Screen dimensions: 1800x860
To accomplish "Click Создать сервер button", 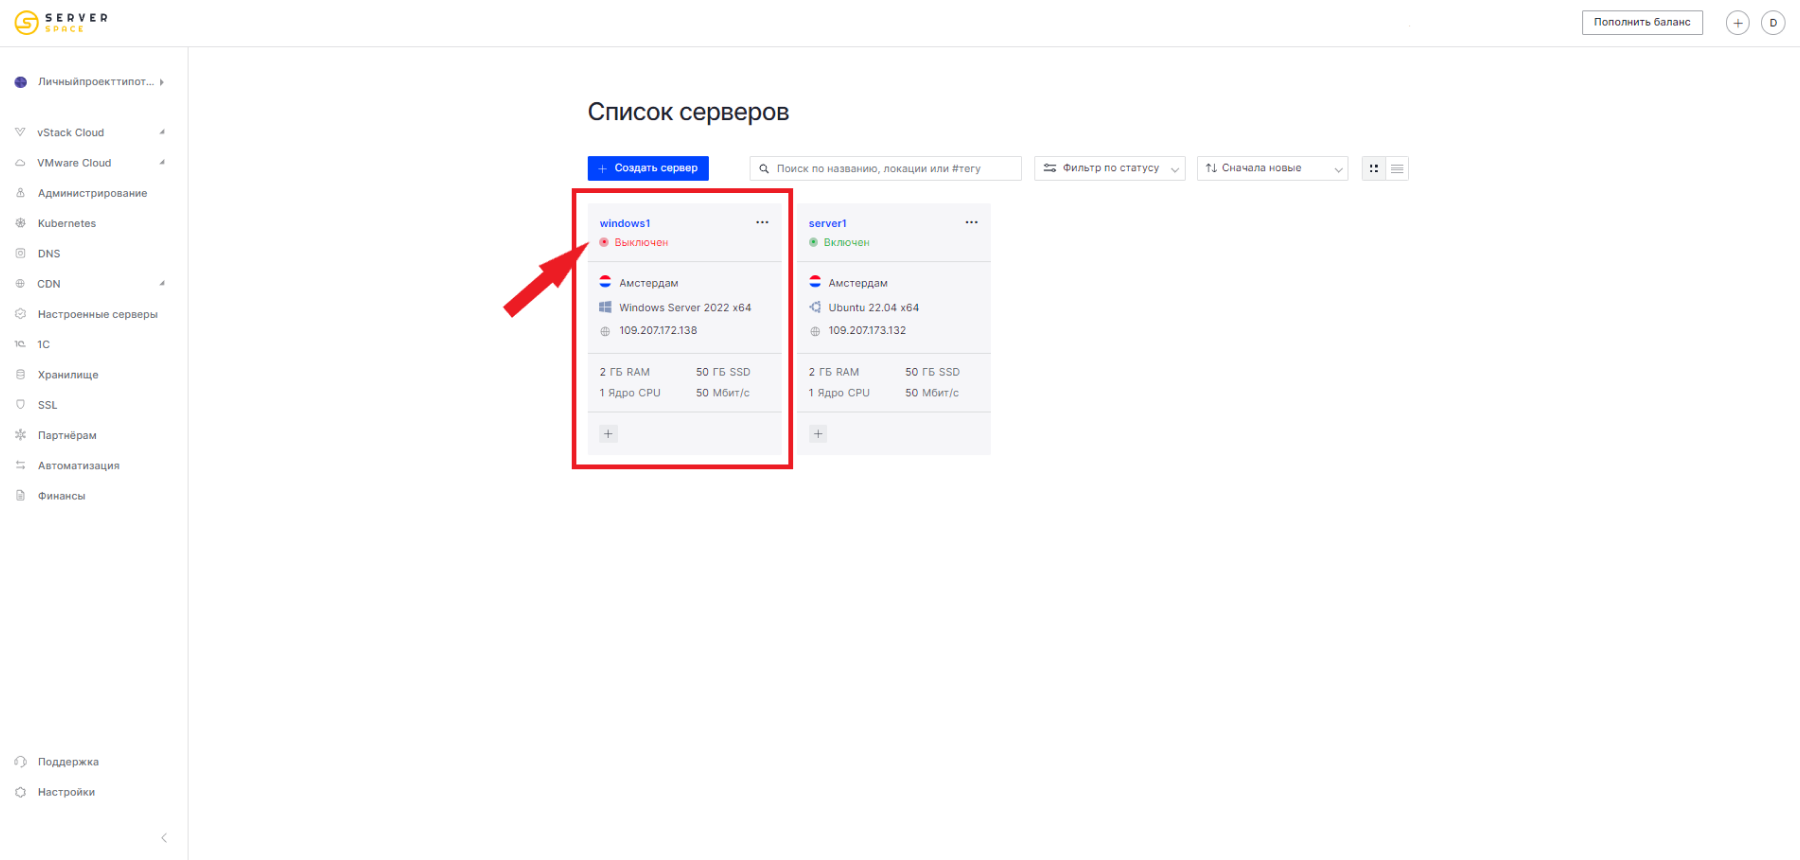I will (x=648, y=168).
